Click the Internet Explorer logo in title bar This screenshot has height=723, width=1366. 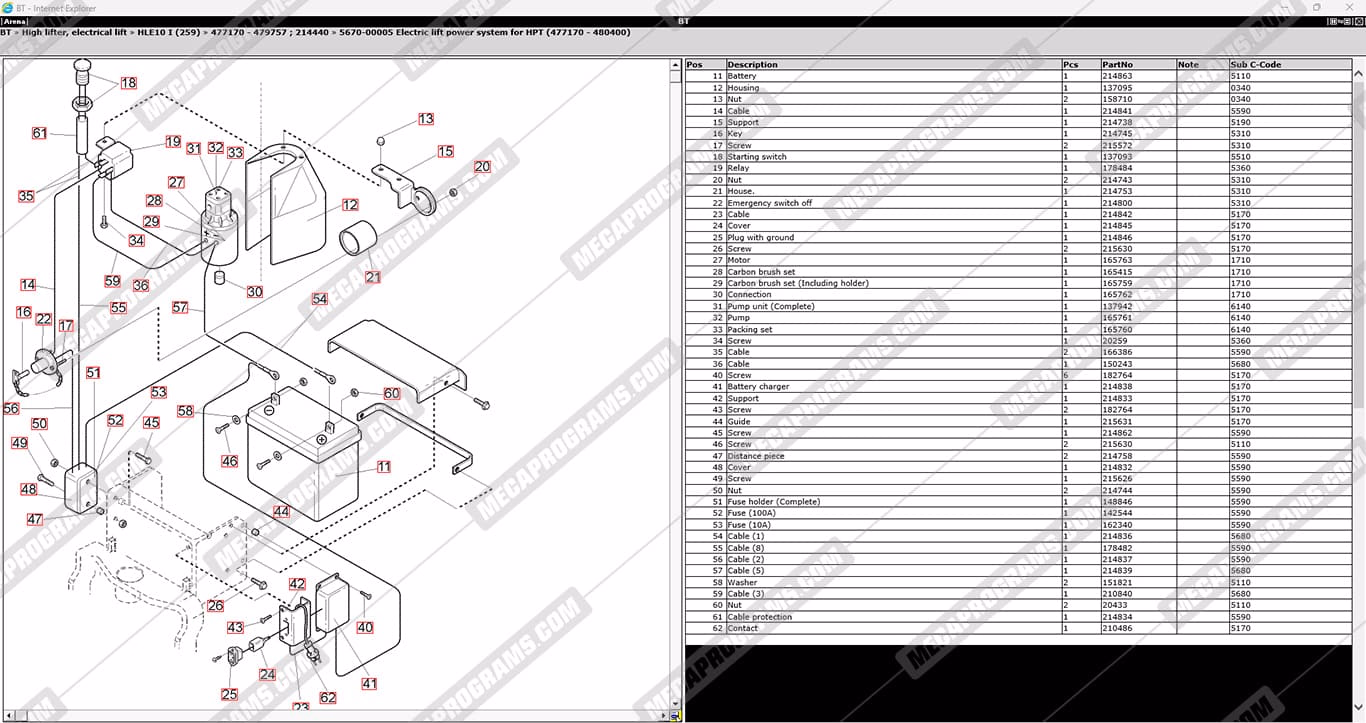coord(7,7)
